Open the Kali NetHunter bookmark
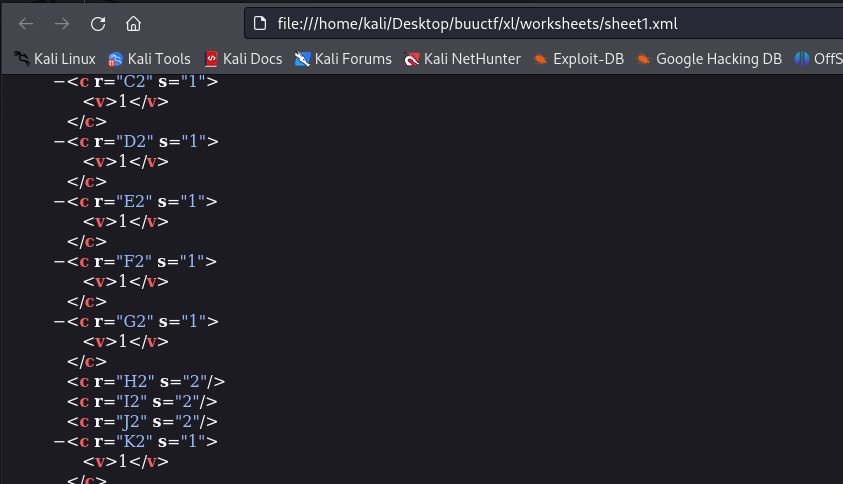The height and width of the screenshot is (484, 843). tap(462, 59)
